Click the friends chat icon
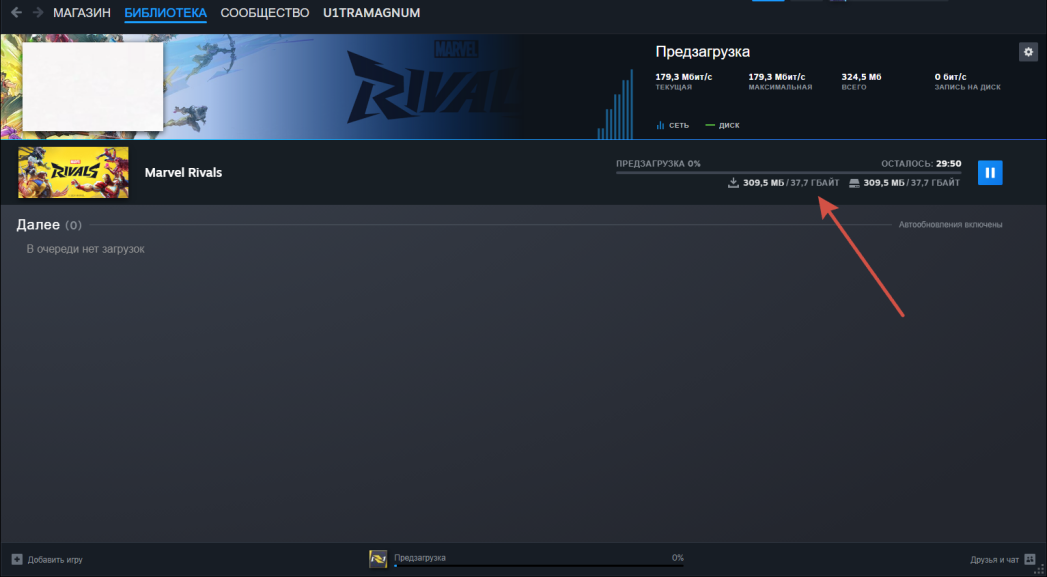This screenshot has height=577, width=1047. 1030,559
